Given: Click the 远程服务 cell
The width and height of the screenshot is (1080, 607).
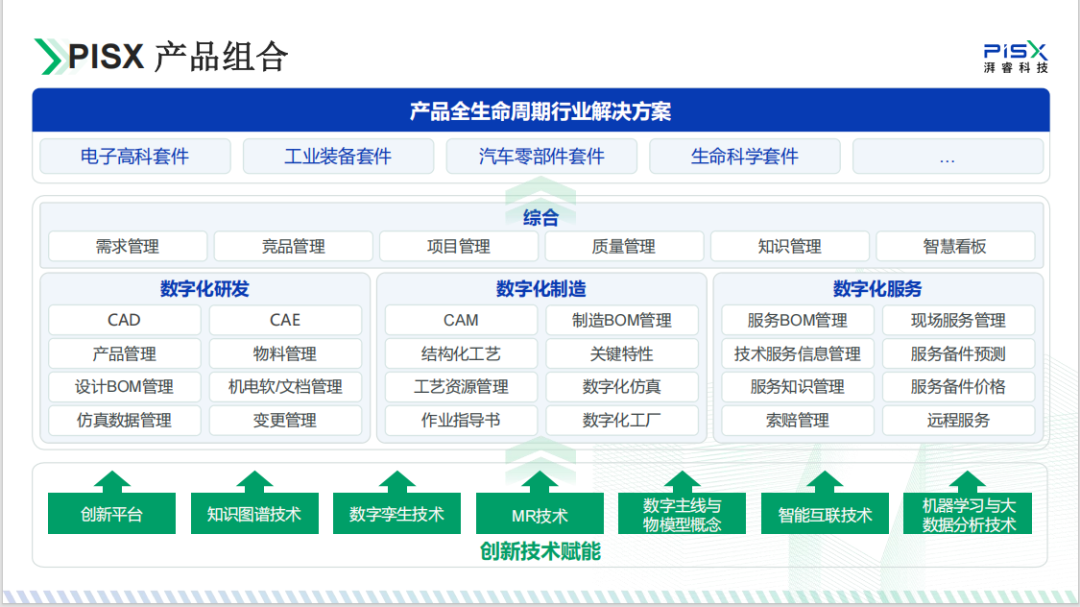Looking at the screenshot, I should [959, 420].
